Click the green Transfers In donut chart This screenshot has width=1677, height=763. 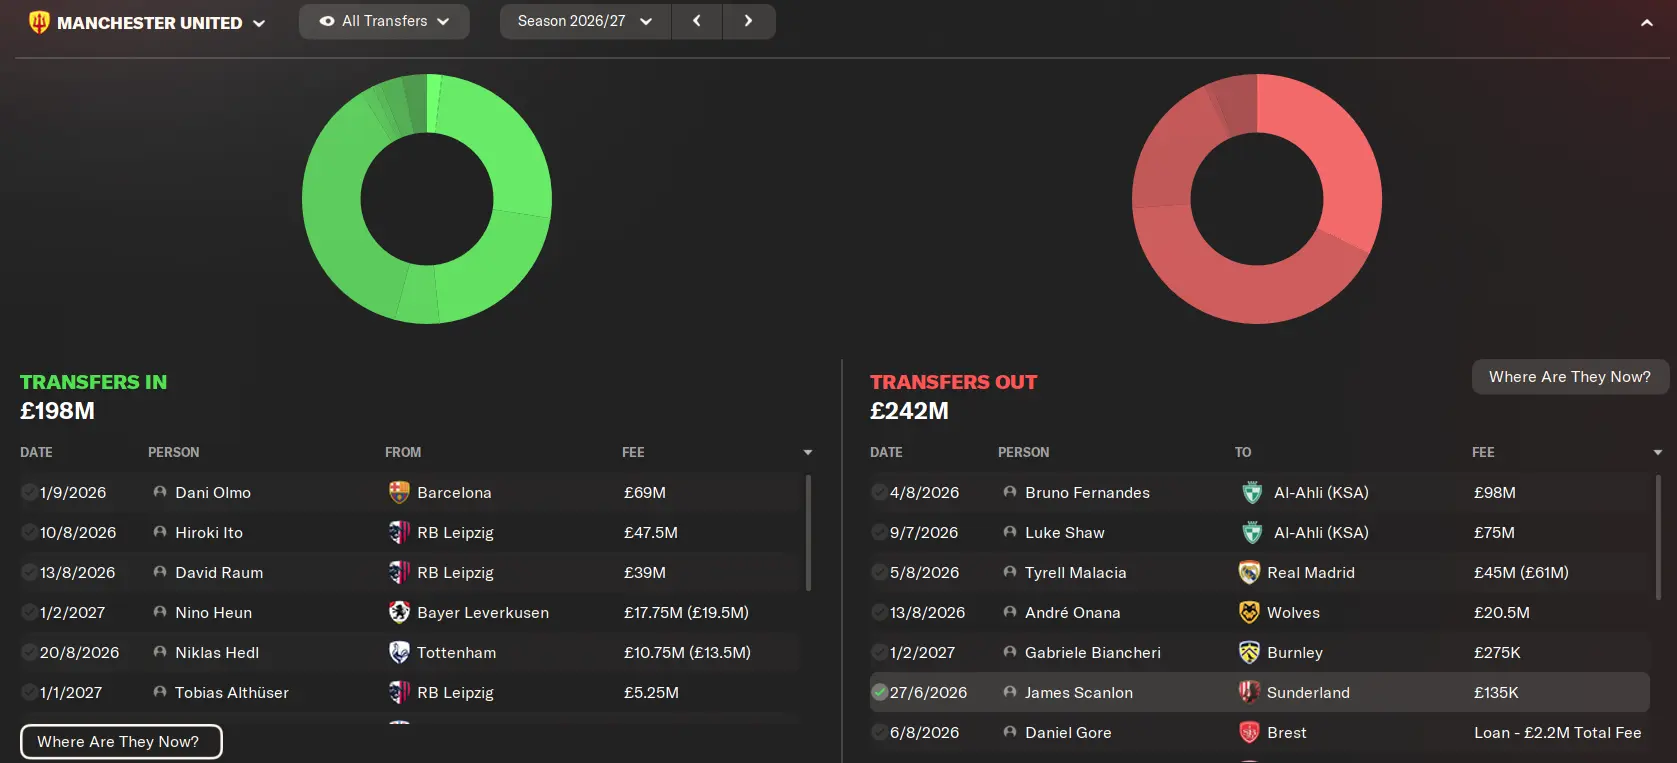pos(427,199)
